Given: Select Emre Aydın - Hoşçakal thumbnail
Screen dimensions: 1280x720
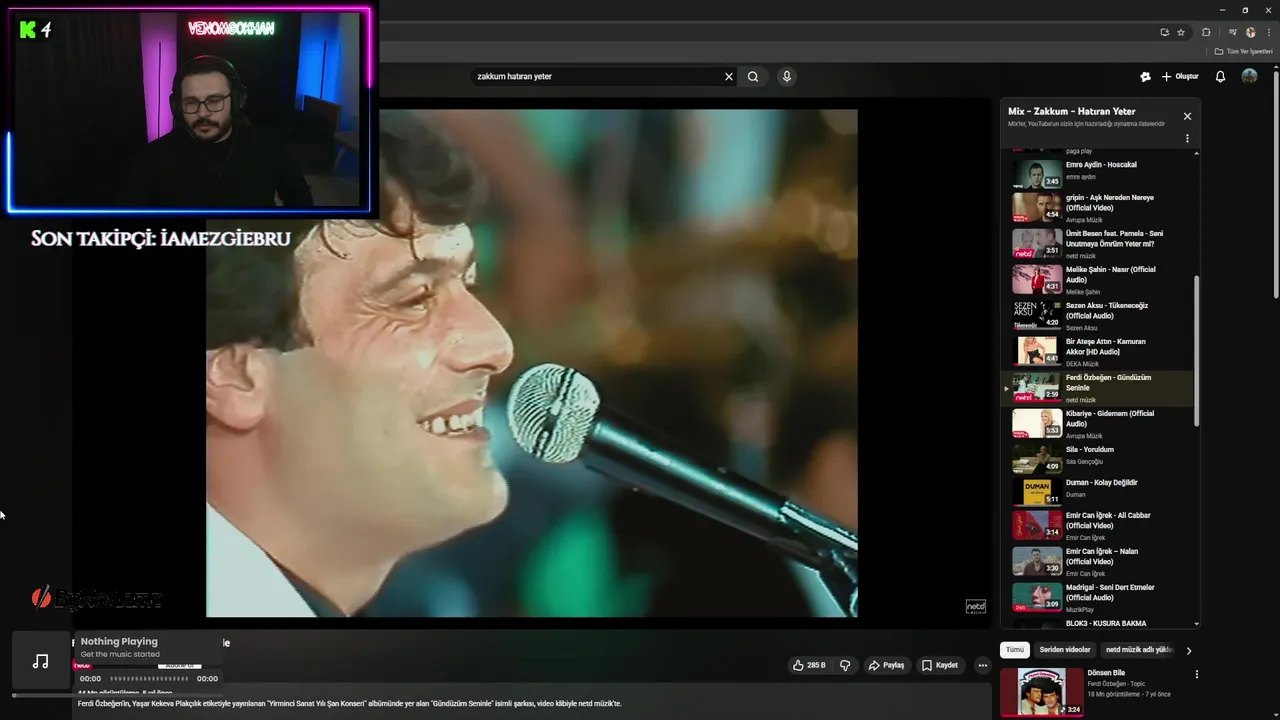Looking at the screenshot, I should [x=1037, y=174].
